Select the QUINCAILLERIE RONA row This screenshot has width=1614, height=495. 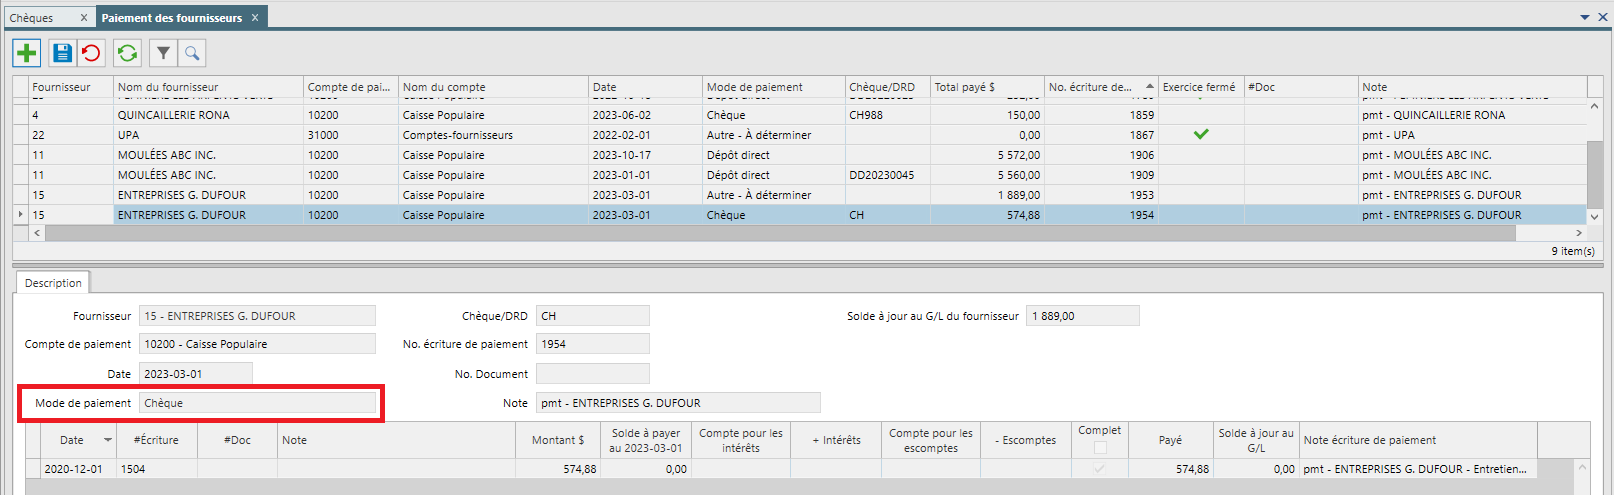800,115
